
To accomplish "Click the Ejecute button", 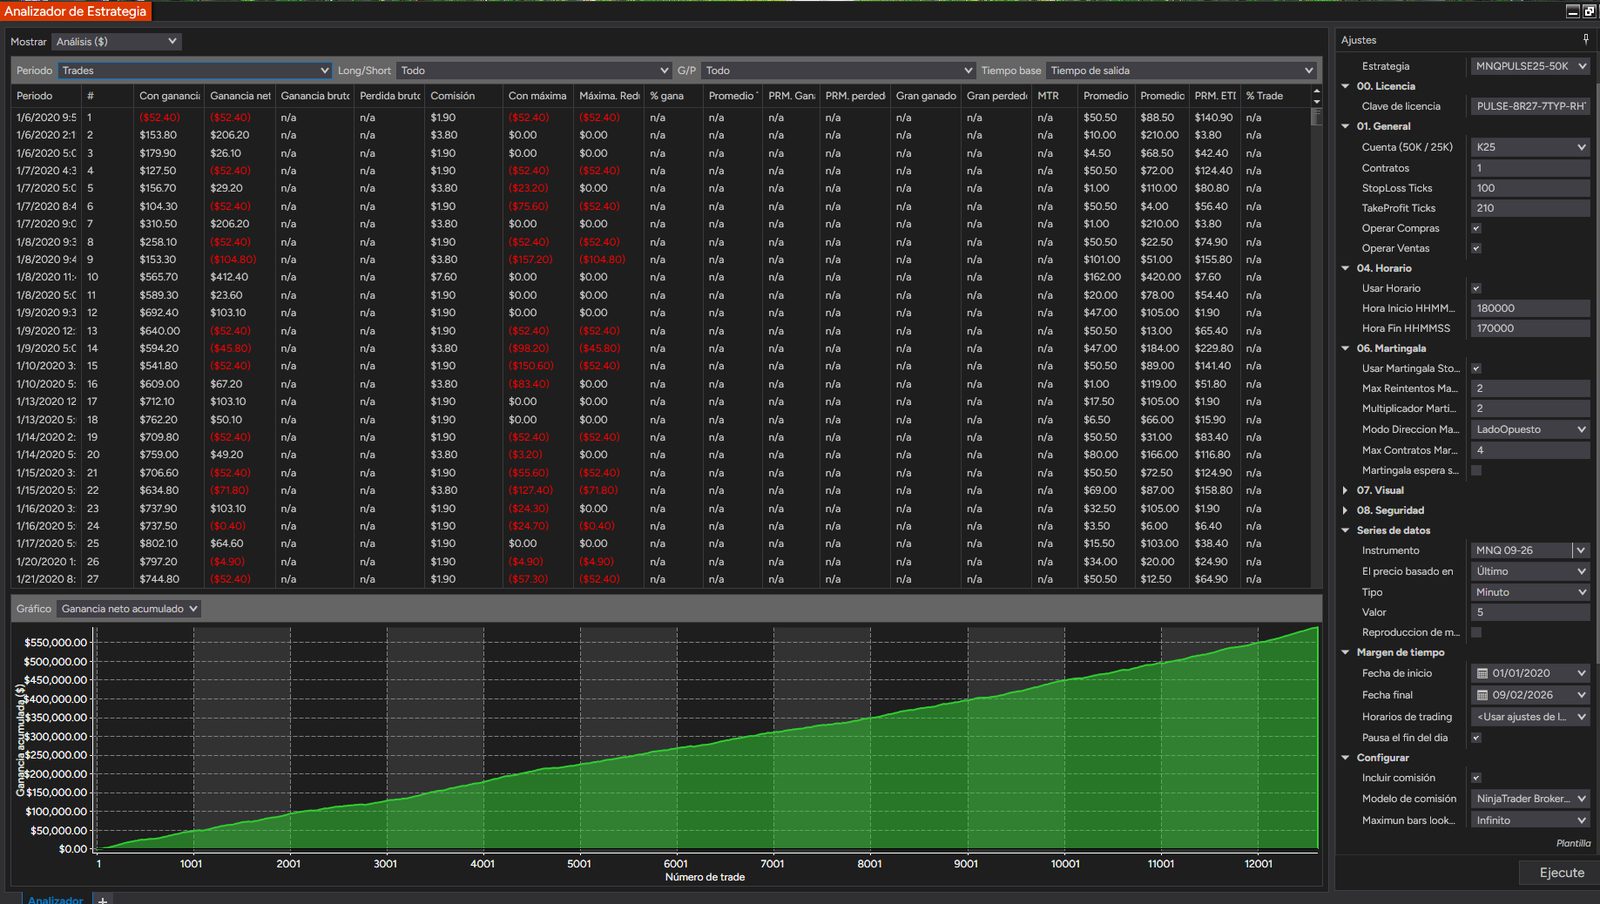I will click(1561, 873).
